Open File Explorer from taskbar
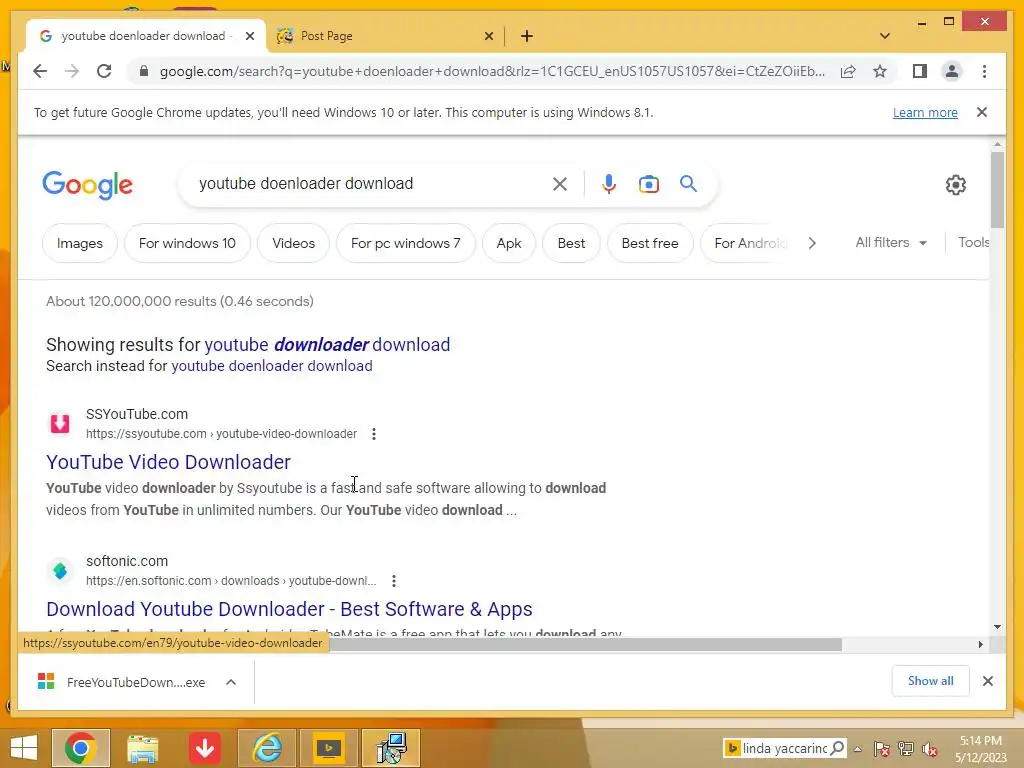The width and height of the screenshot is (1024, 768). click(142, 748)
